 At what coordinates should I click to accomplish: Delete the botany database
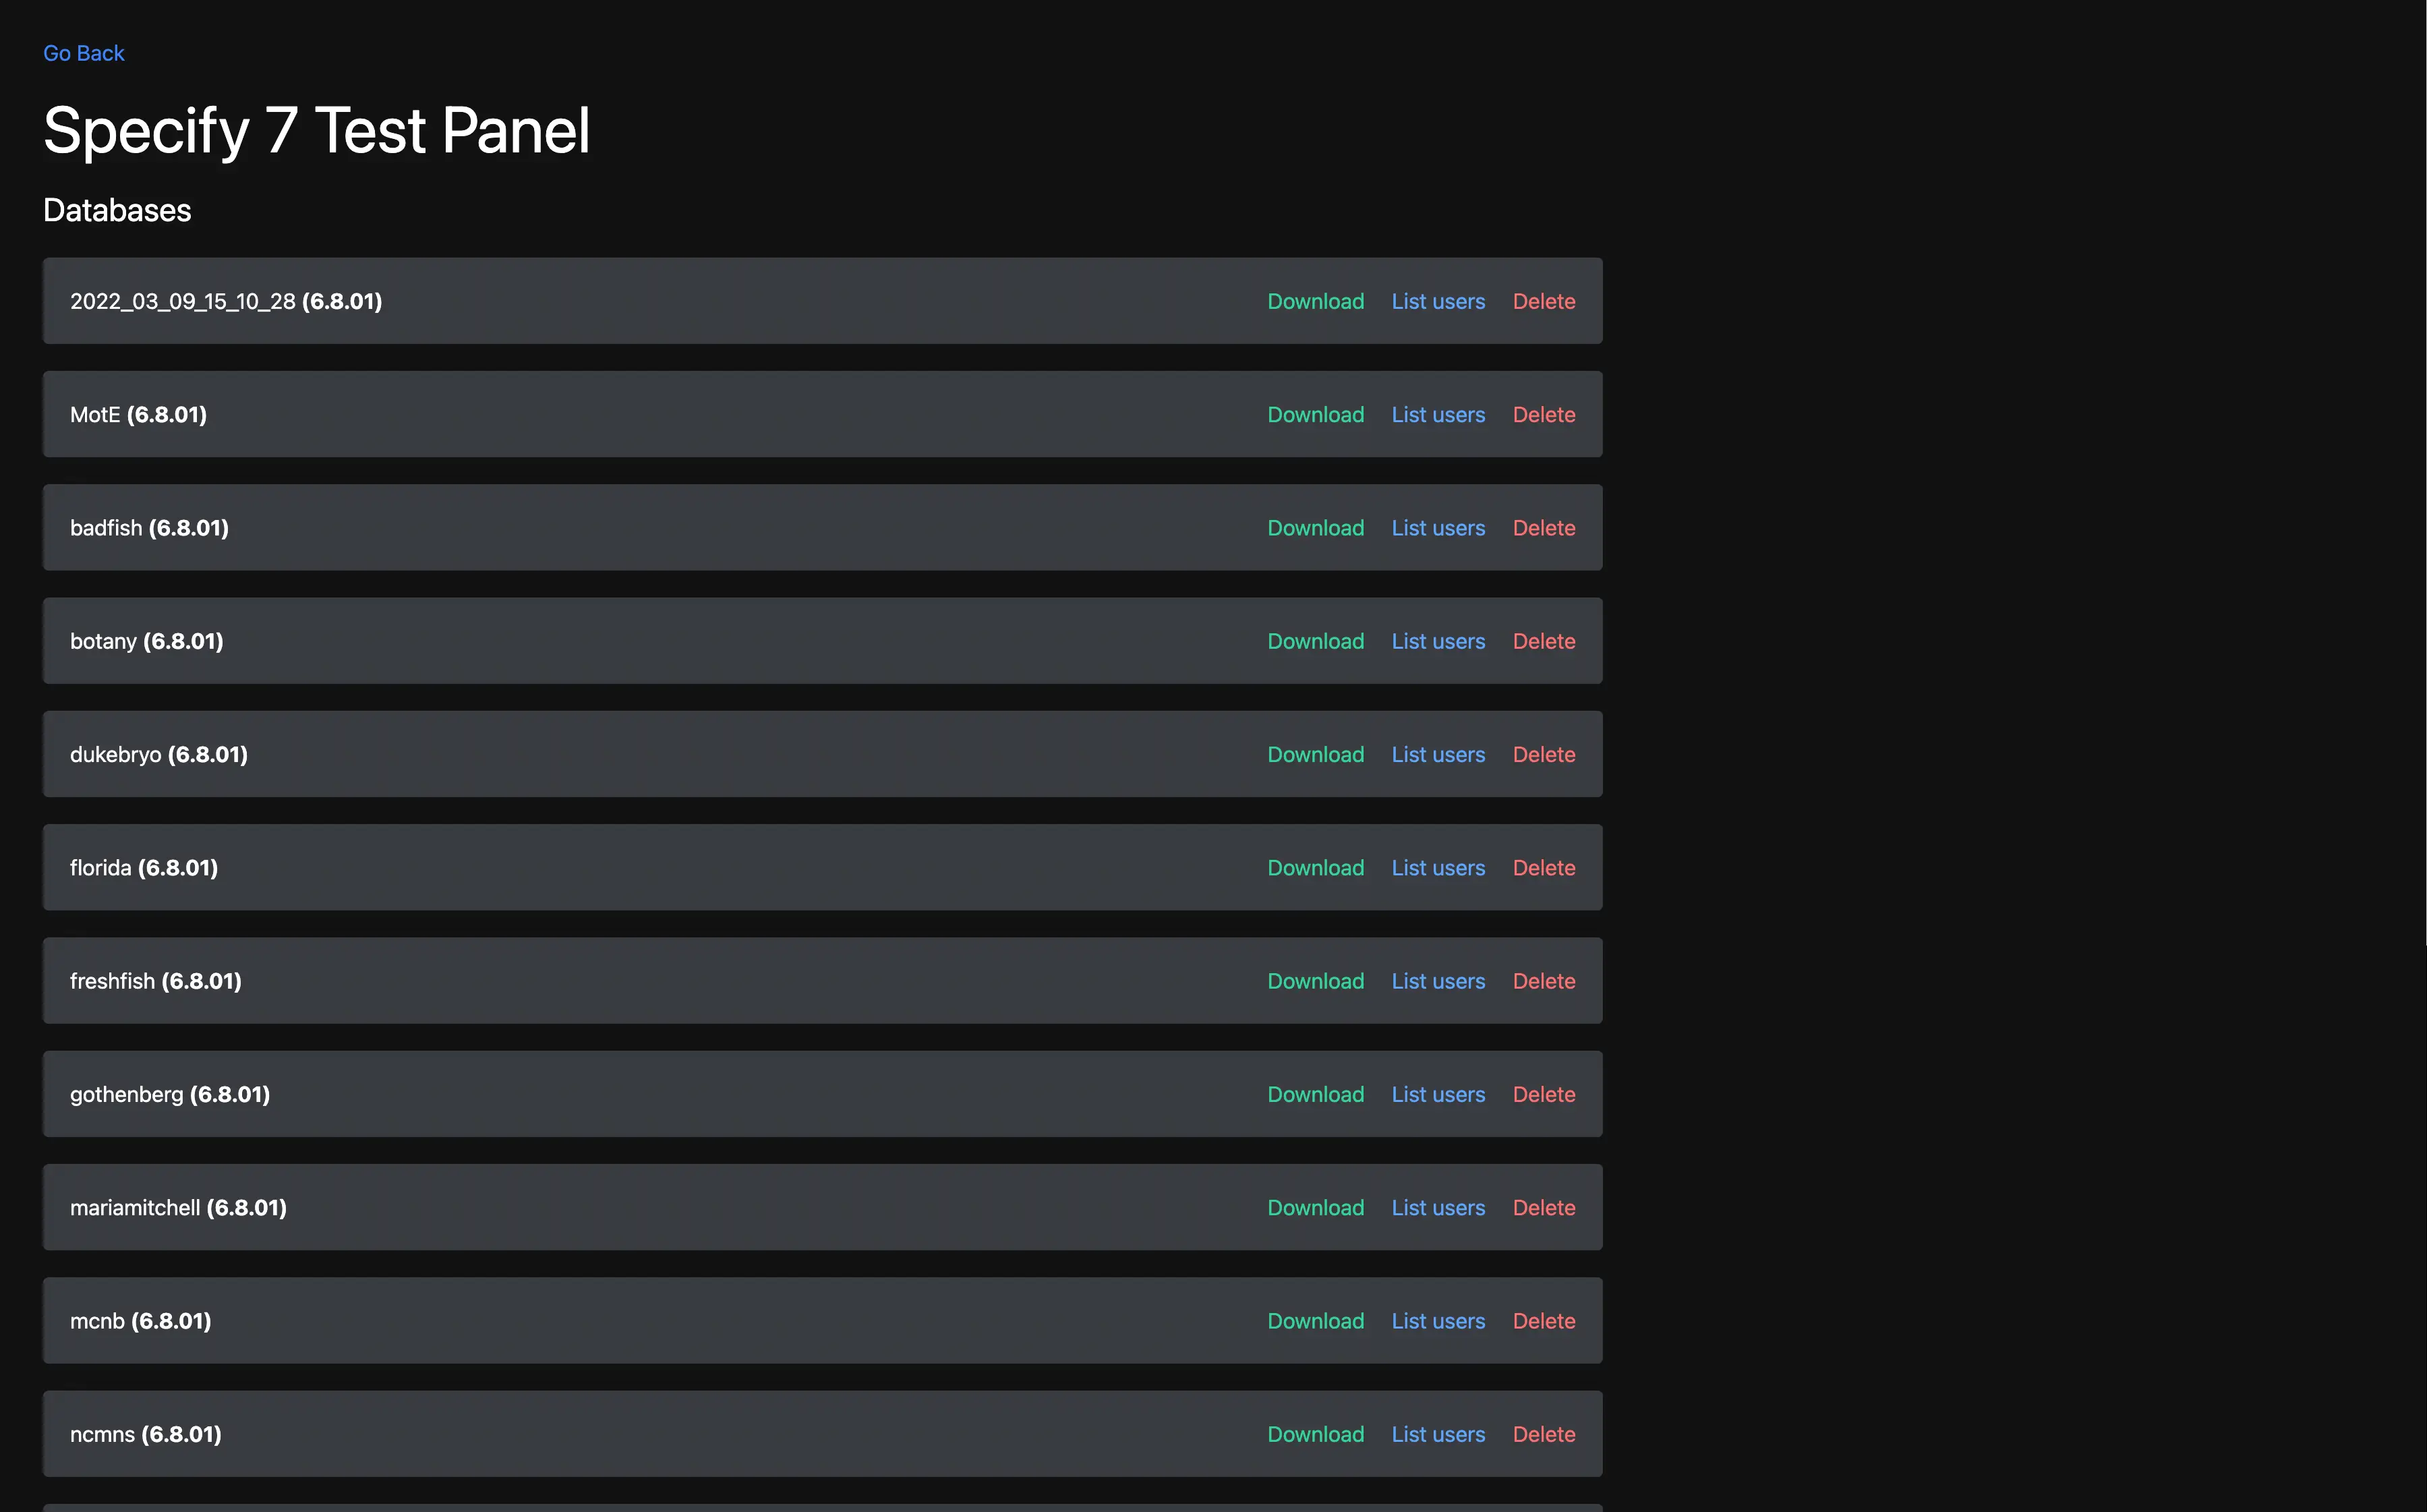point(1543,641)
